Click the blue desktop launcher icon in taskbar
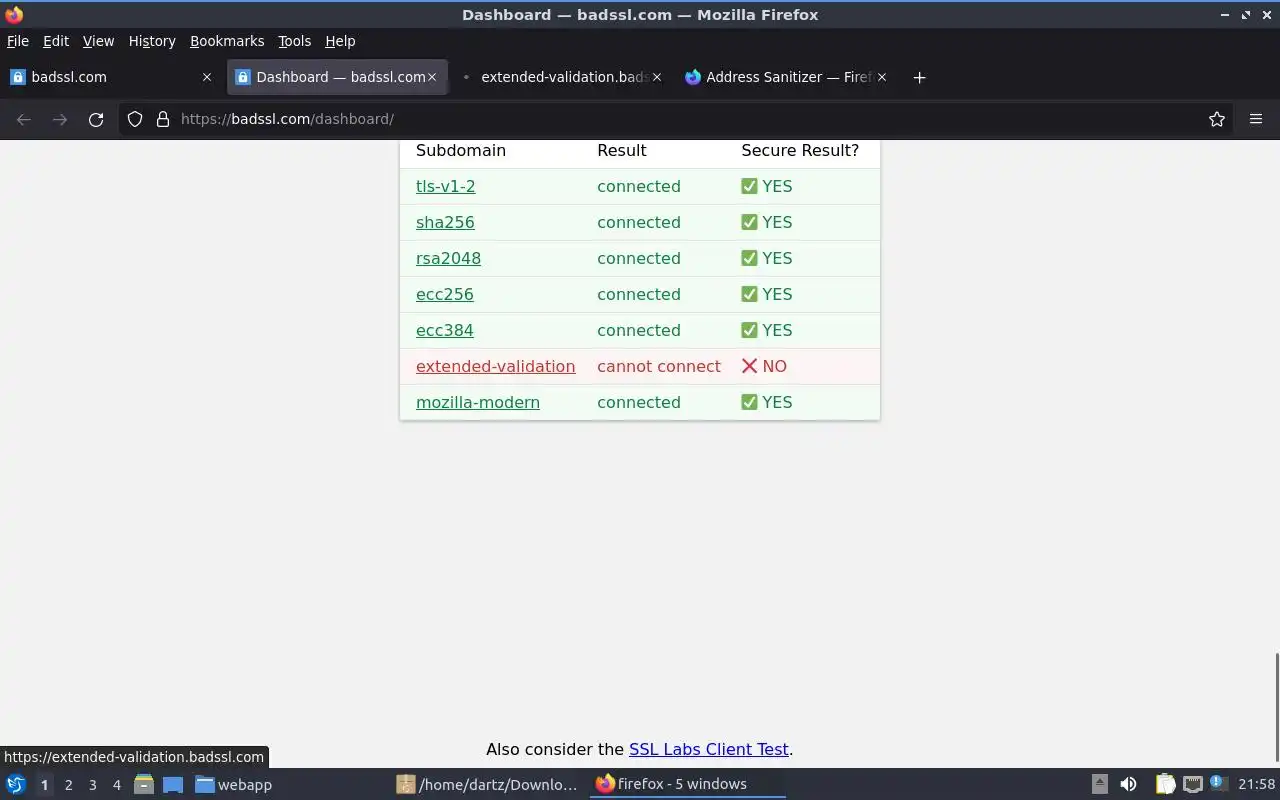 click(x=173, y=784)
